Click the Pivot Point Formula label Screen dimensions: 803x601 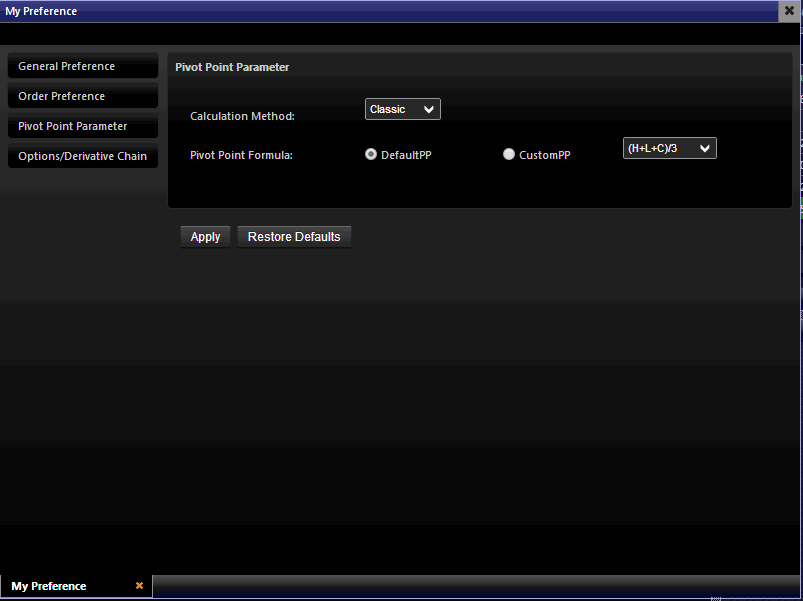pos(241,155)
